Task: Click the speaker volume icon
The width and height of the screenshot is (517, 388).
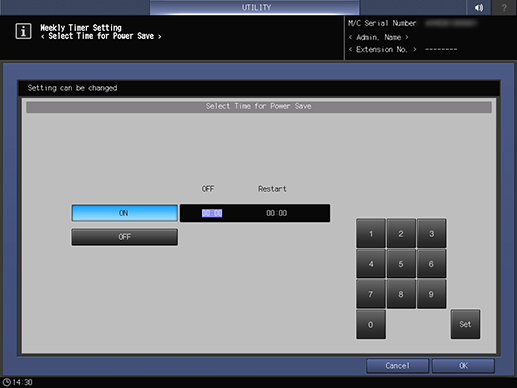Action: [479, 7]
